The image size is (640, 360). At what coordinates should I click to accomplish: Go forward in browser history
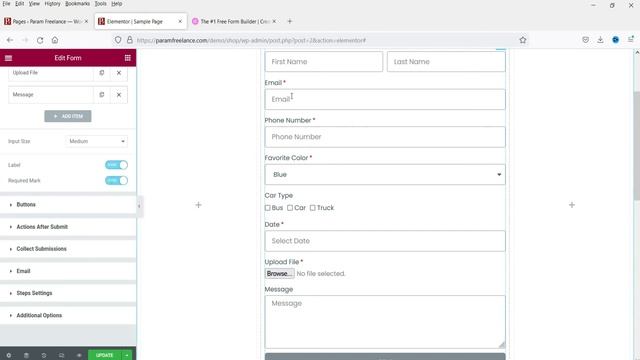pos(25,40)
